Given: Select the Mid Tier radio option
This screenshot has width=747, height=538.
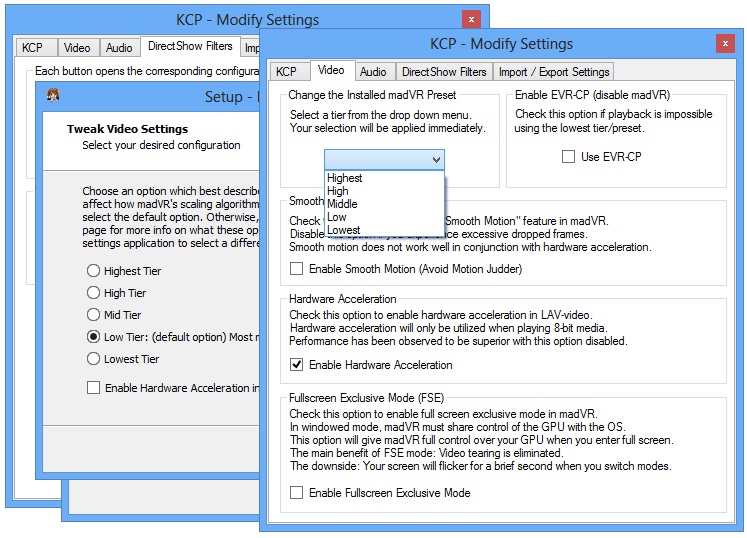Looking at the screenshot, I should 94,315.
